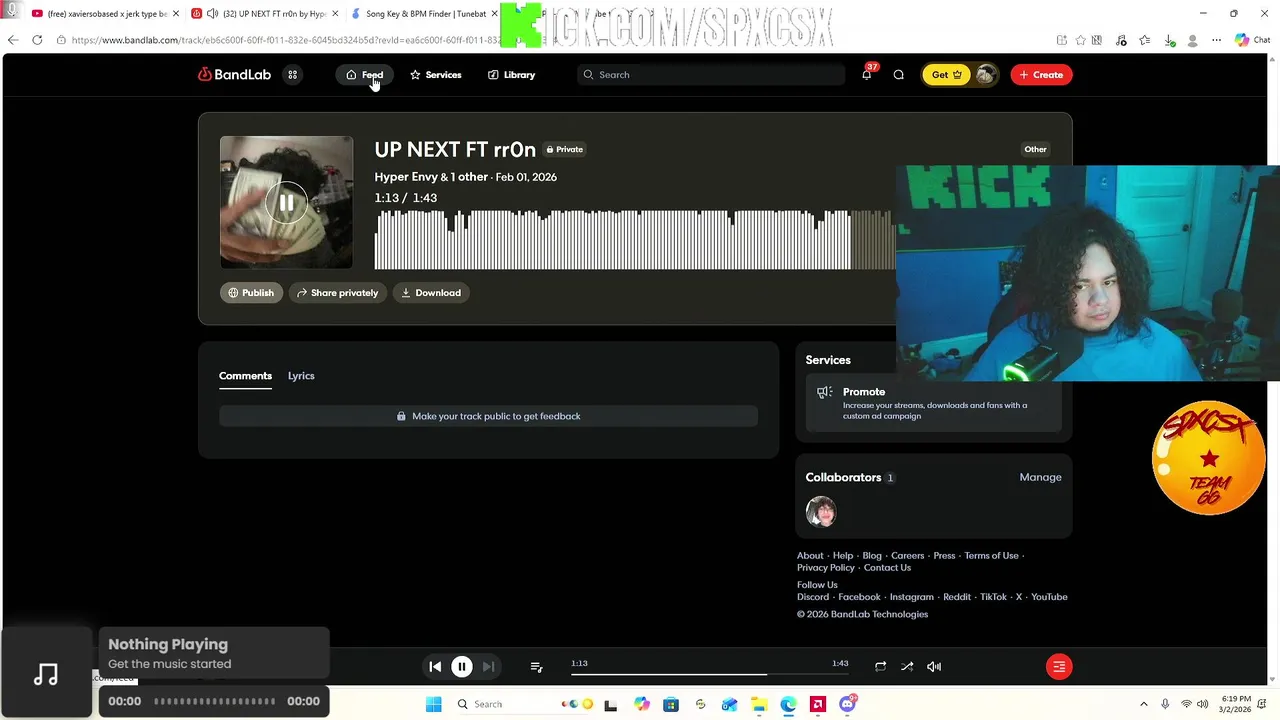Open the YouTube footer link
The image size is (1280, 720).
1049,597
